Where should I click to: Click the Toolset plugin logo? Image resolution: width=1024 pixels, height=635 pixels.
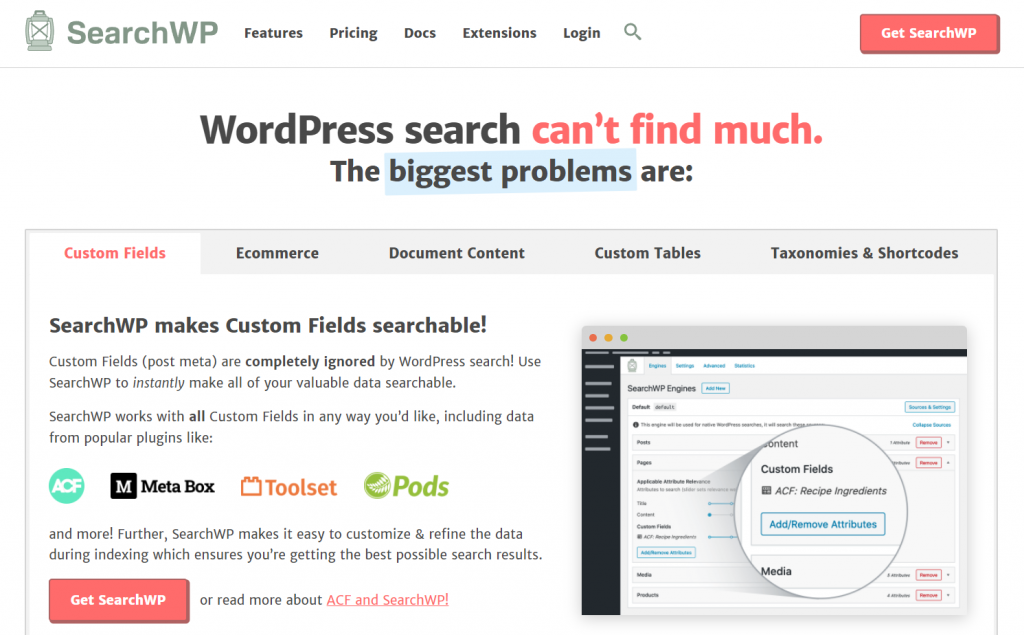(288, 486)
